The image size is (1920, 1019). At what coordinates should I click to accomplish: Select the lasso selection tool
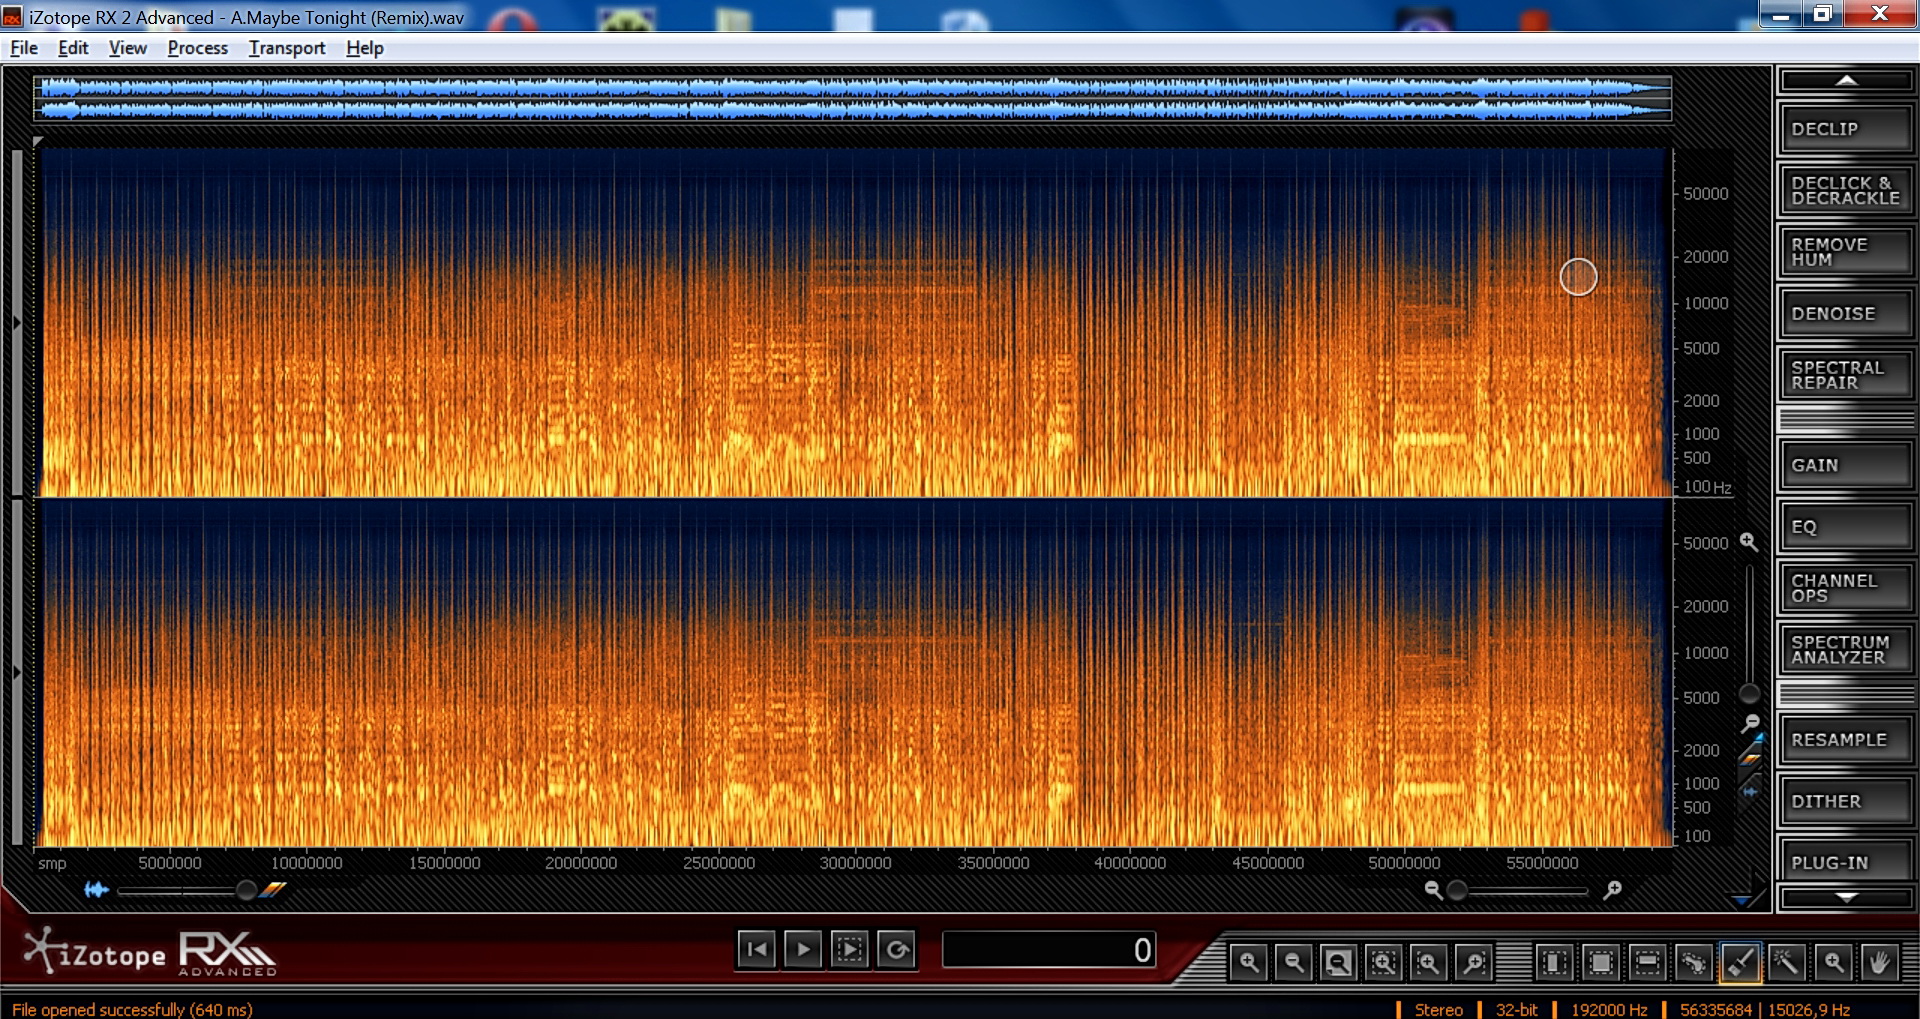pyautogui.click(x=1693, y=962)
